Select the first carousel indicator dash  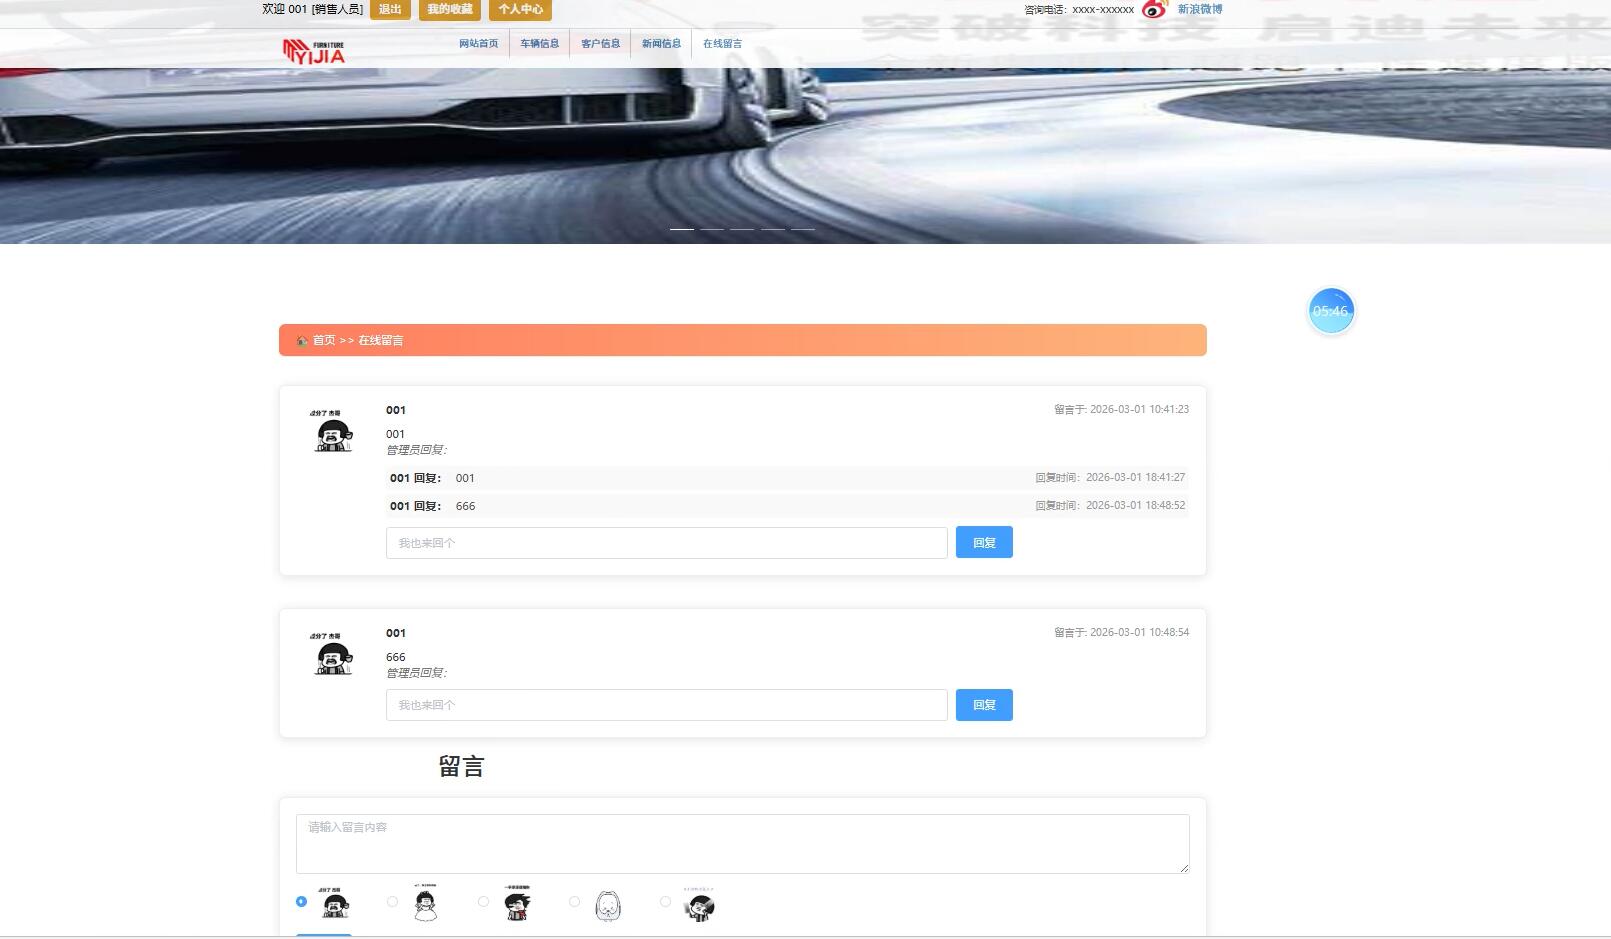tap(682, 229)
